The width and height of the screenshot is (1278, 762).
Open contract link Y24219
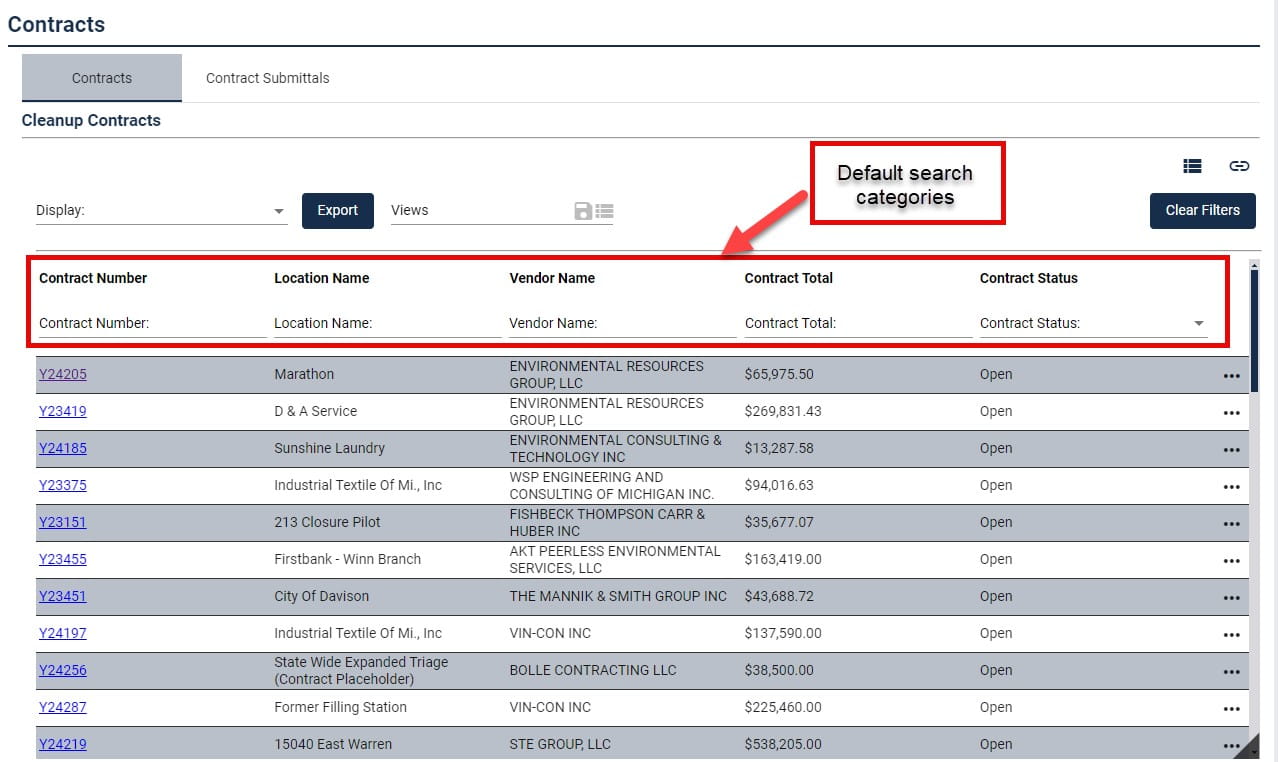click(63, 744)
